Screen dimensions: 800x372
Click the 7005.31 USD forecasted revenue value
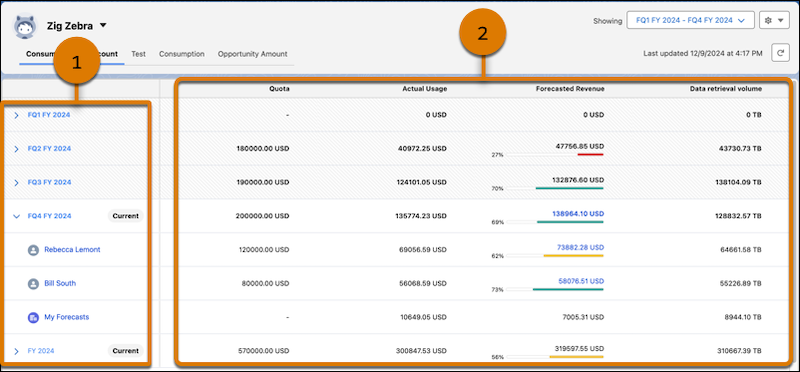click(x=582, y=317)
